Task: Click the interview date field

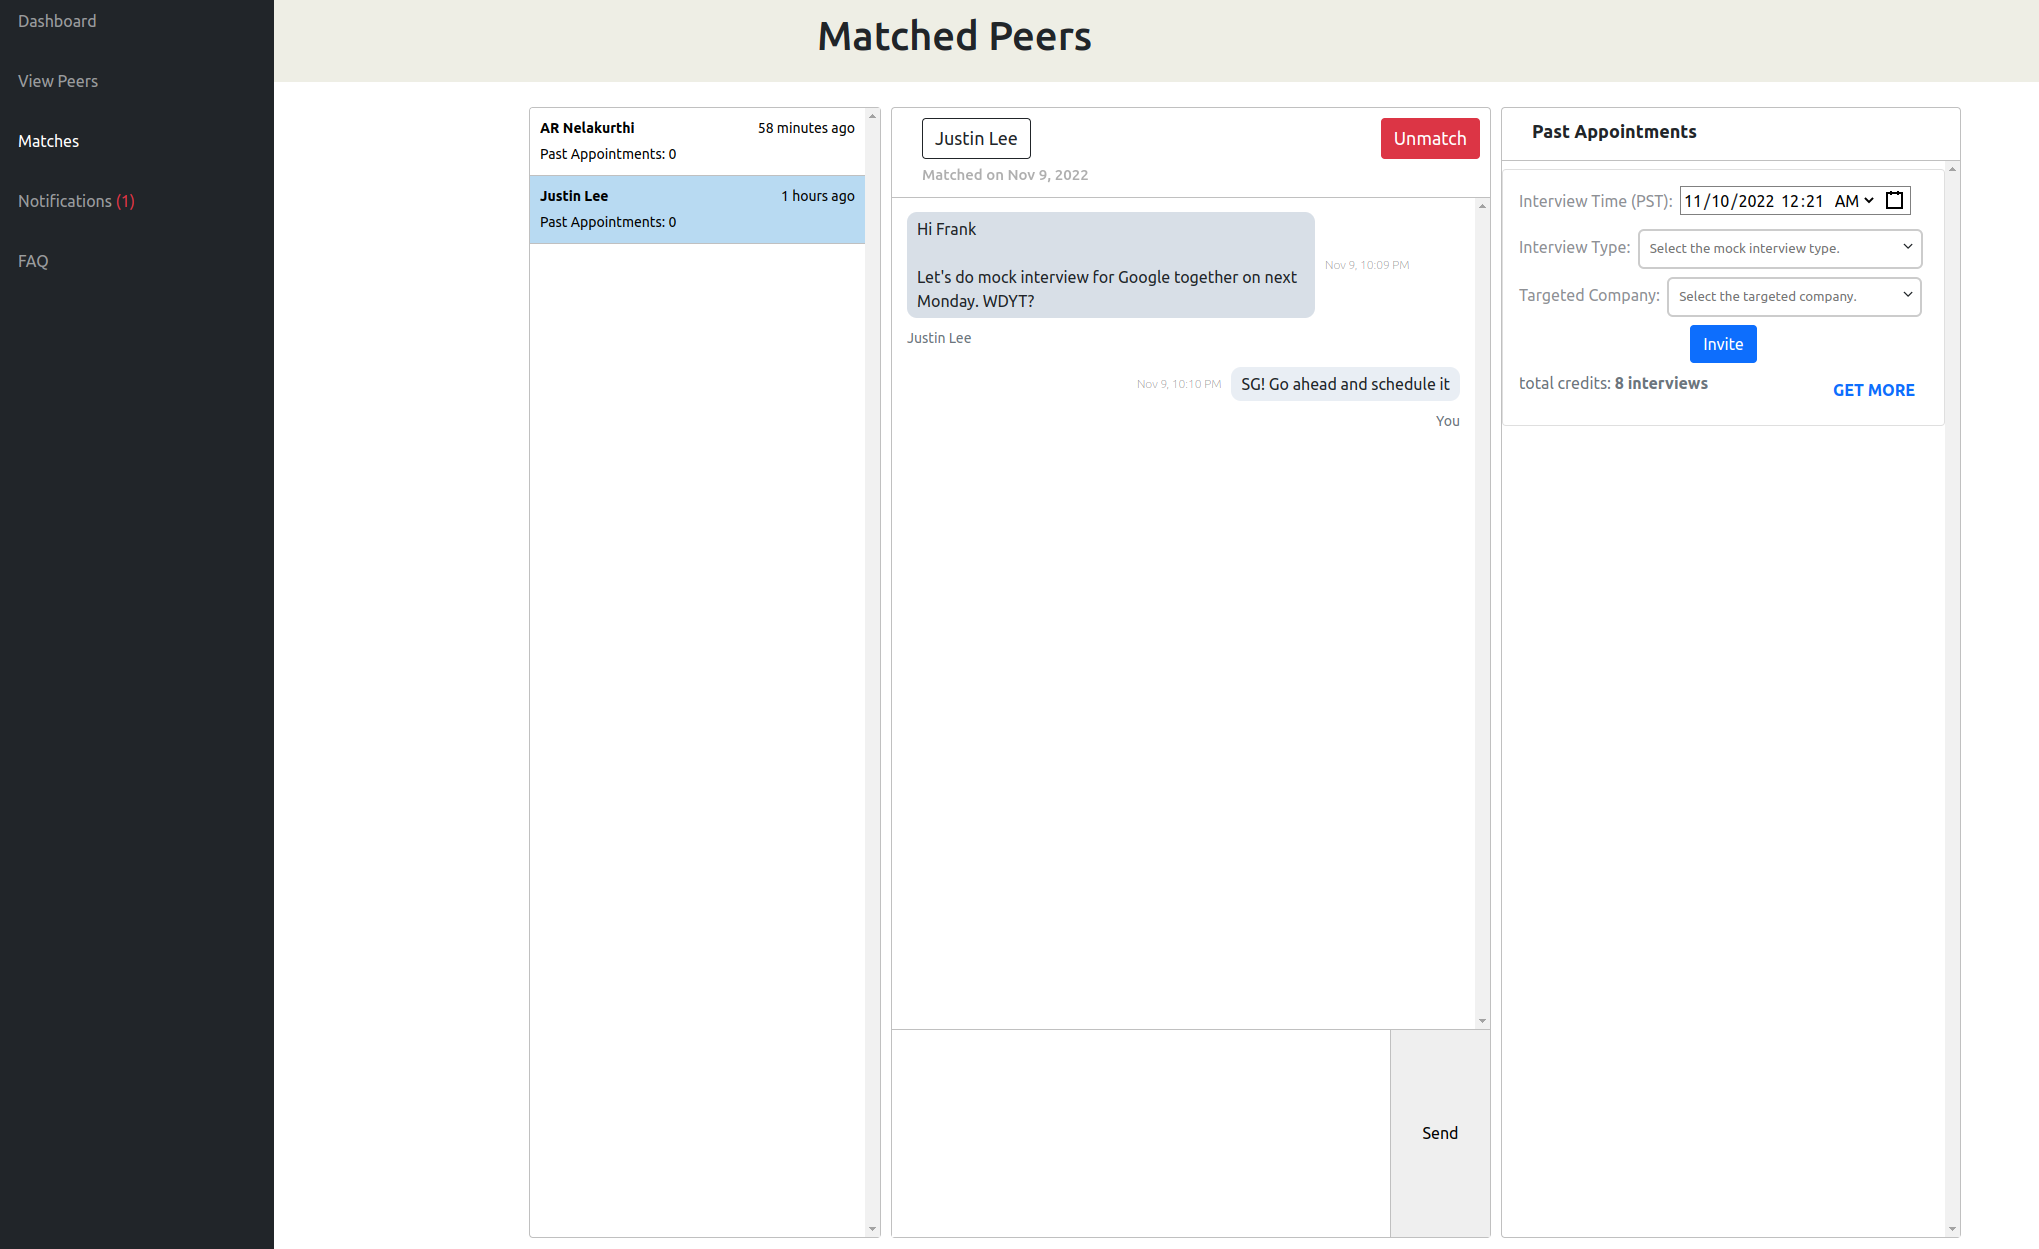Action: pos(1728,201)
